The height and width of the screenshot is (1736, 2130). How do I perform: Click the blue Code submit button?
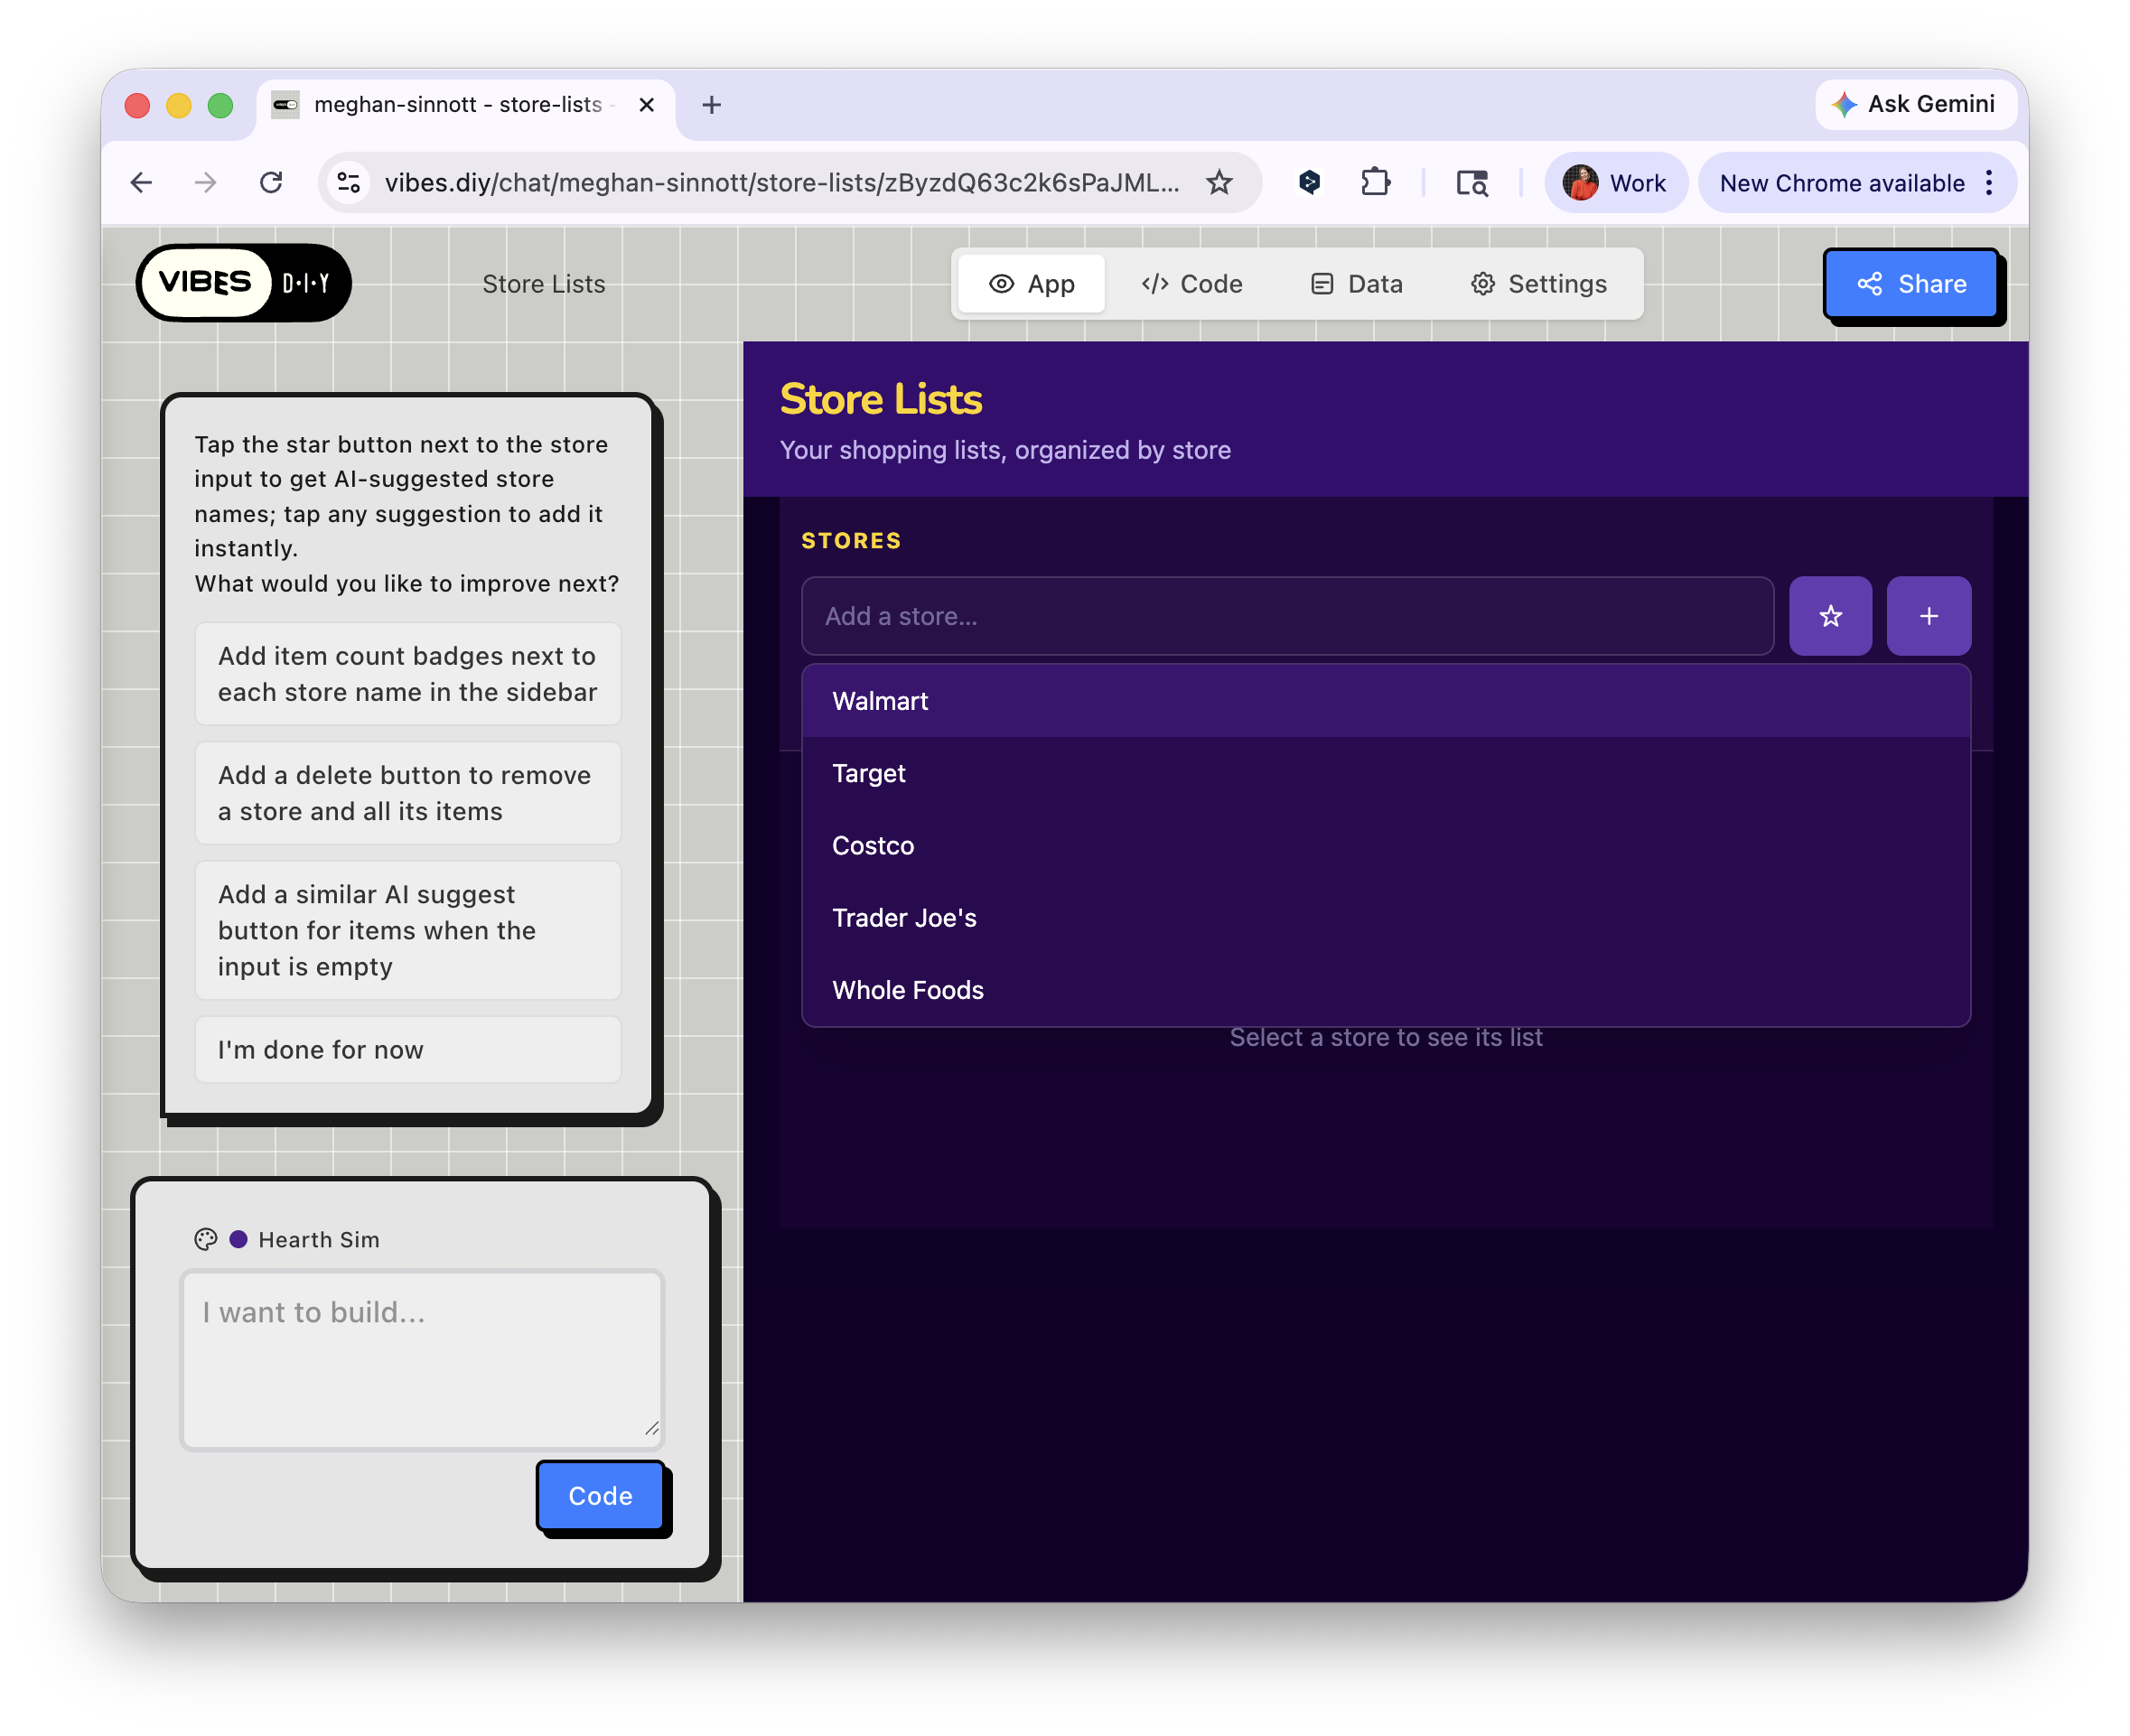pos(600,1495)
